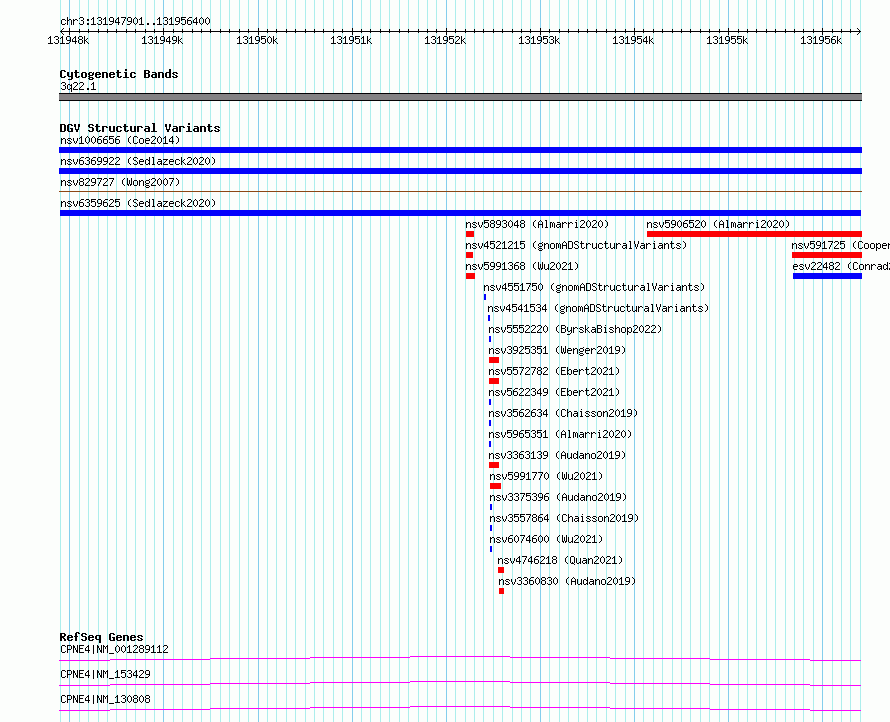Click ruler position 131948k
This screenshot has height=722, width=890.
(68, 40)
